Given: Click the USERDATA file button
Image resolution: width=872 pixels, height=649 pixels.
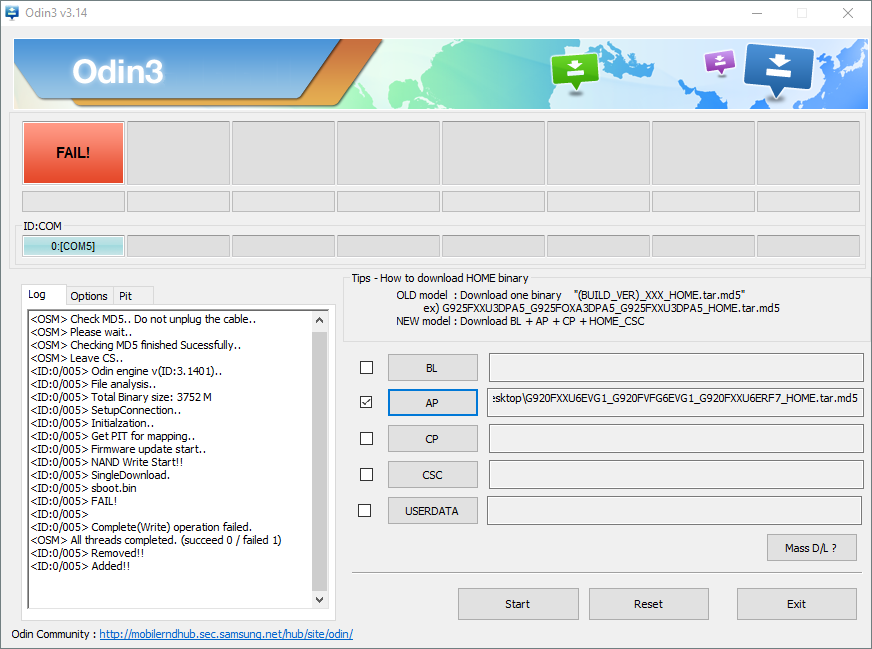Looking at the screenshot, I should click(x=433, y=511).
